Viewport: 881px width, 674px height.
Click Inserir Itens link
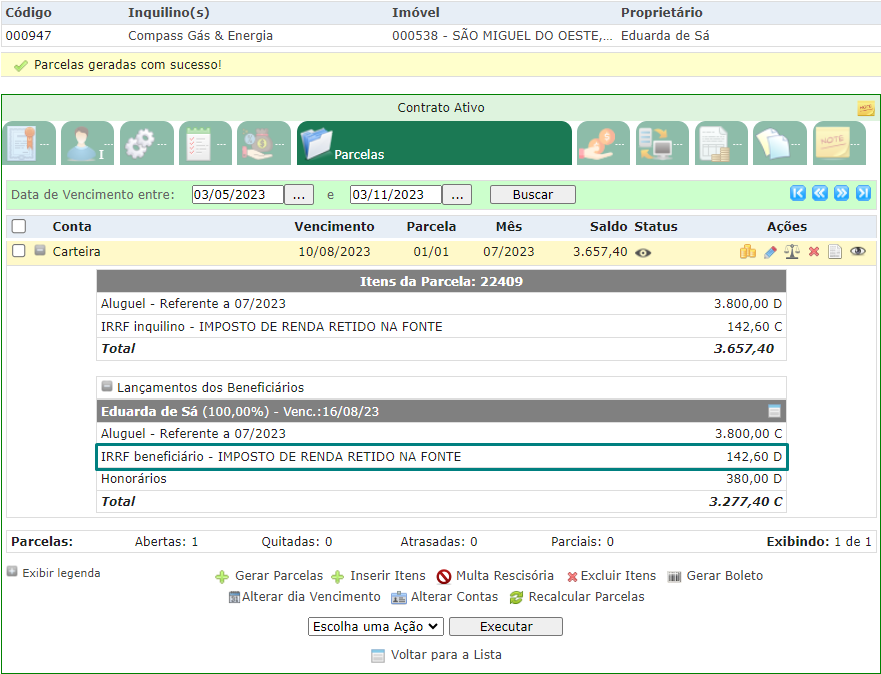tap(388, 576)
